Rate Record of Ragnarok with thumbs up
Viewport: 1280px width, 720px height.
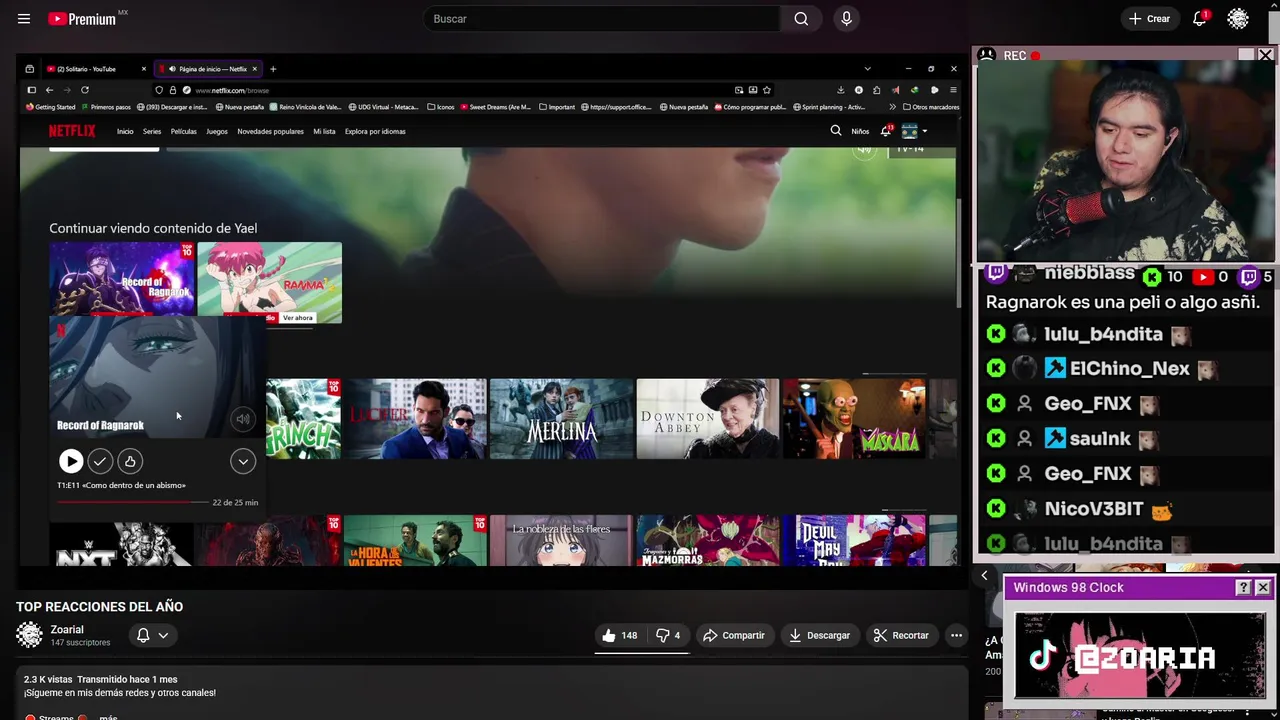click(x=130, y=461)
